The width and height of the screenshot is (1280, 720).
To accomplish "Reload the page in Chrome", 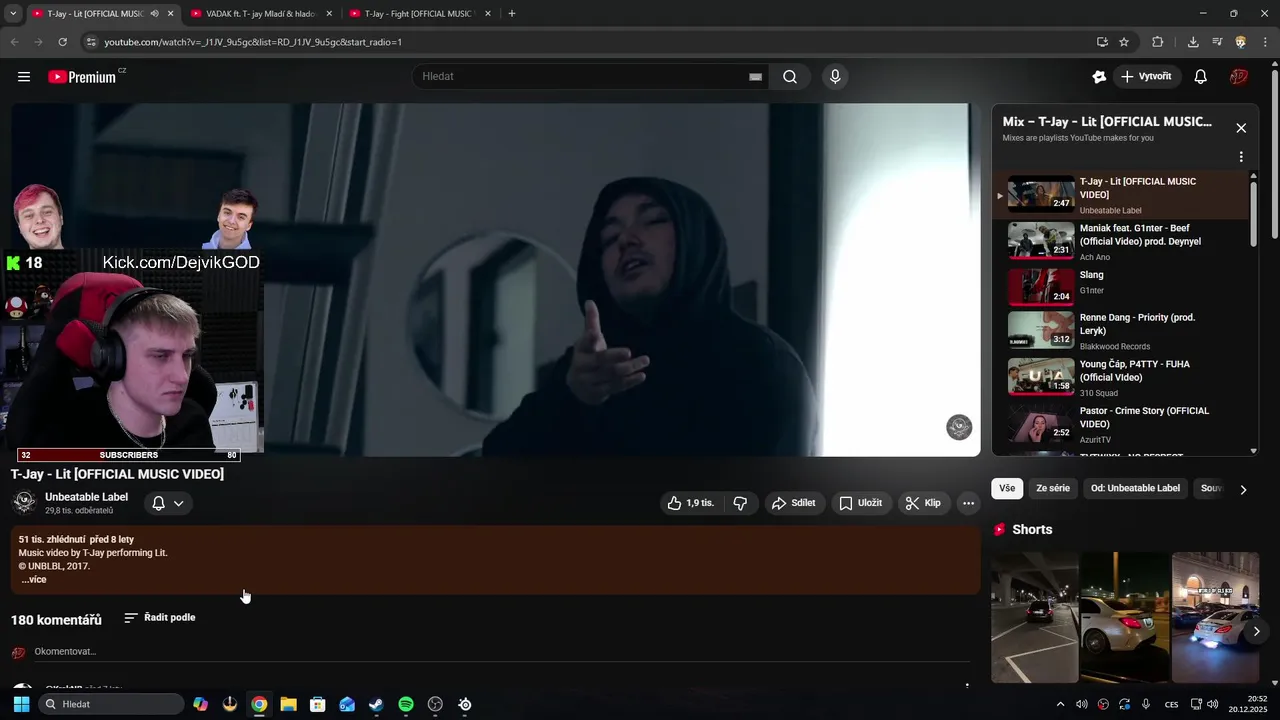I will pos(62,42).
